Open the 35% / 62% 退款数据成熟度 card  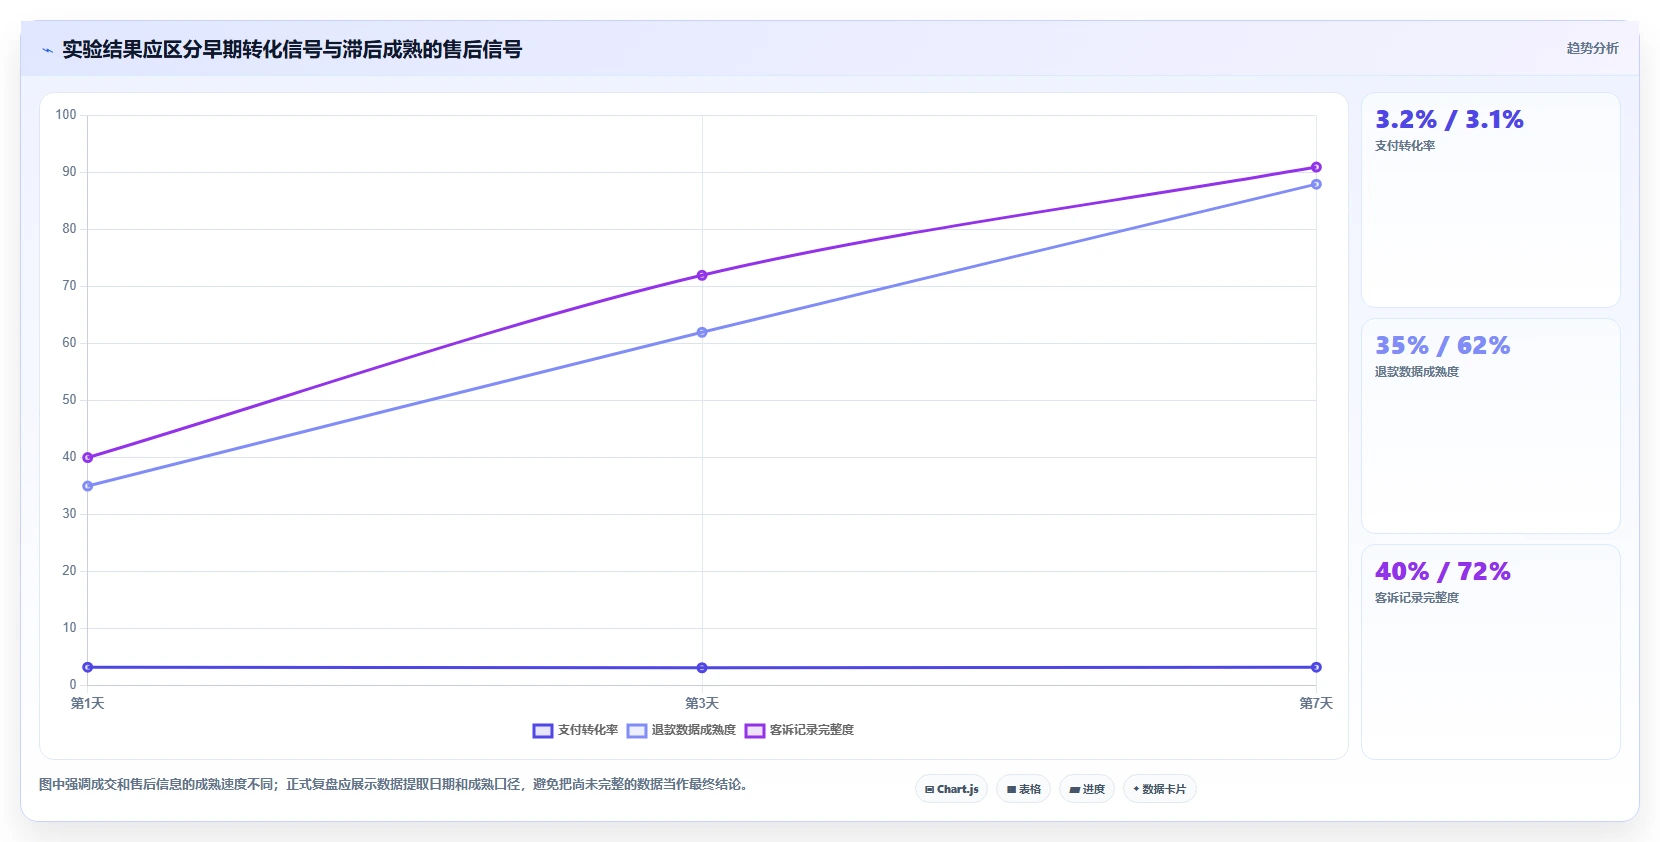(1490, 426)
